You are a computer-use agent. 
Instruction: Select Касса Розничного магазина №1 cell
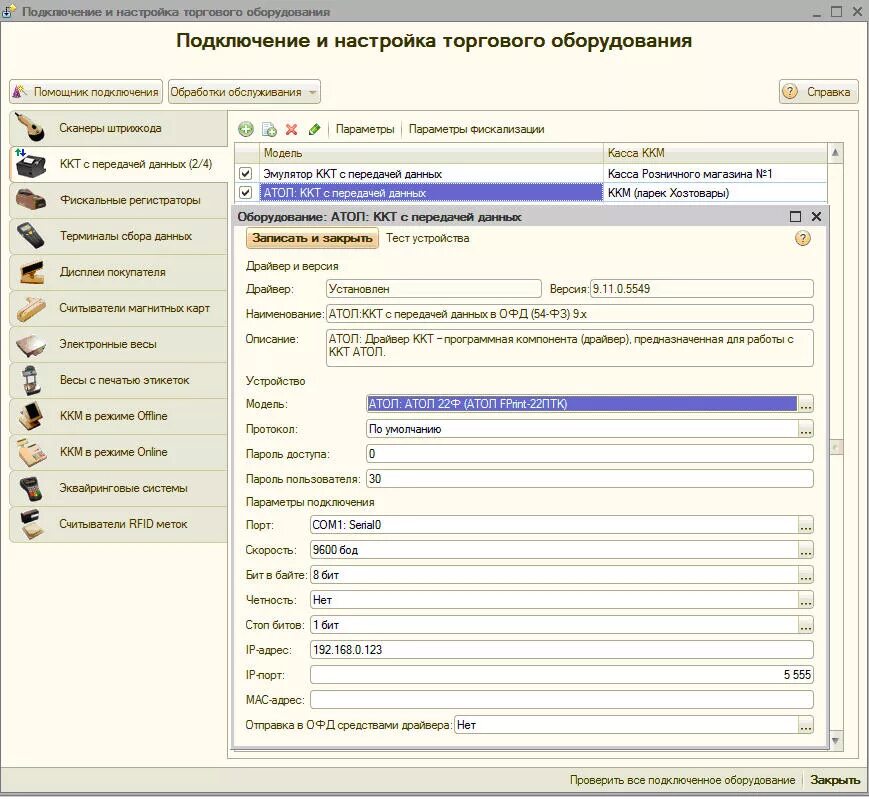715,173
